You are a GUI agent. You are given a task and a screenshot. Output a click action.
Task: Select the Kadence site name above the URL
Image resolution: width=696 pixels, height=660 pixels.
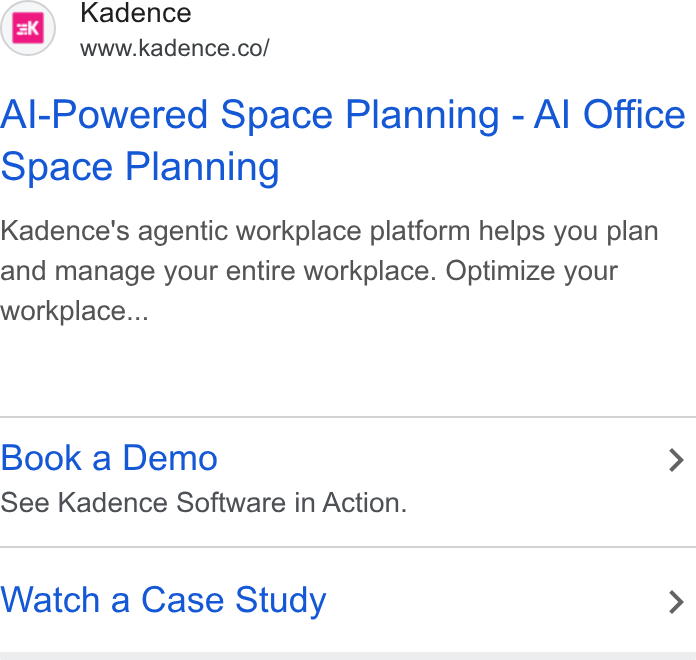[135, 12]
